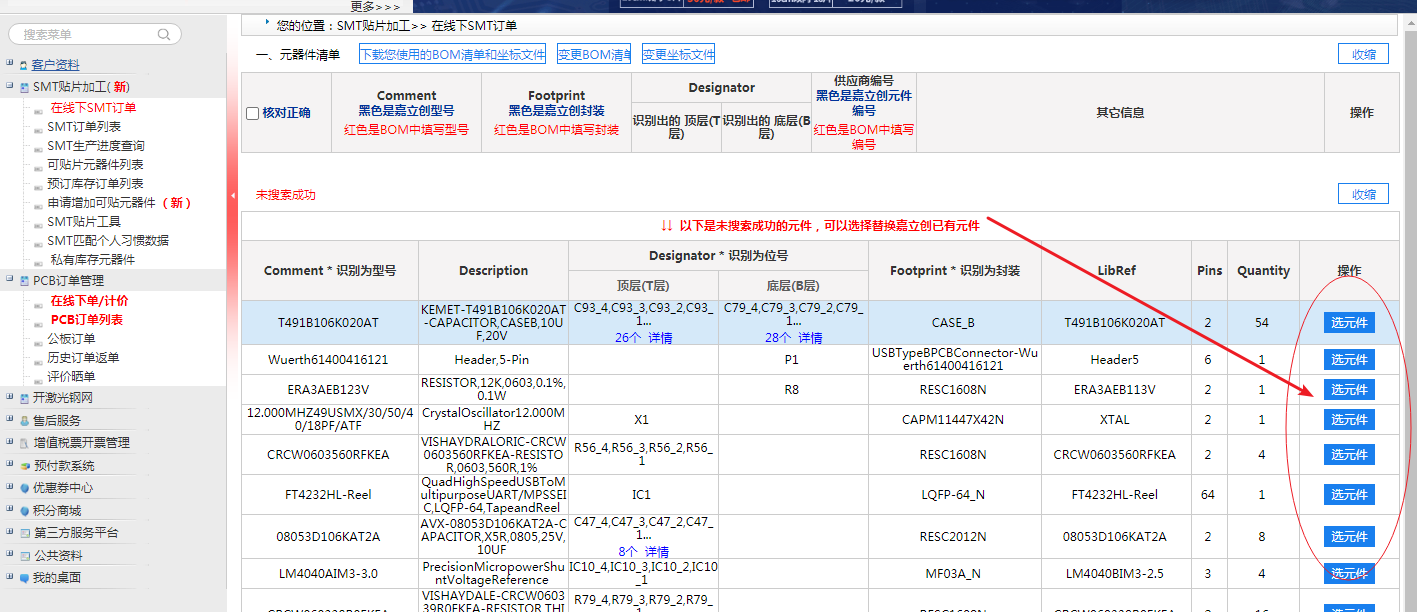Click the 我的桌面 menu icon
1417x612 pixels.
point(24,578)
